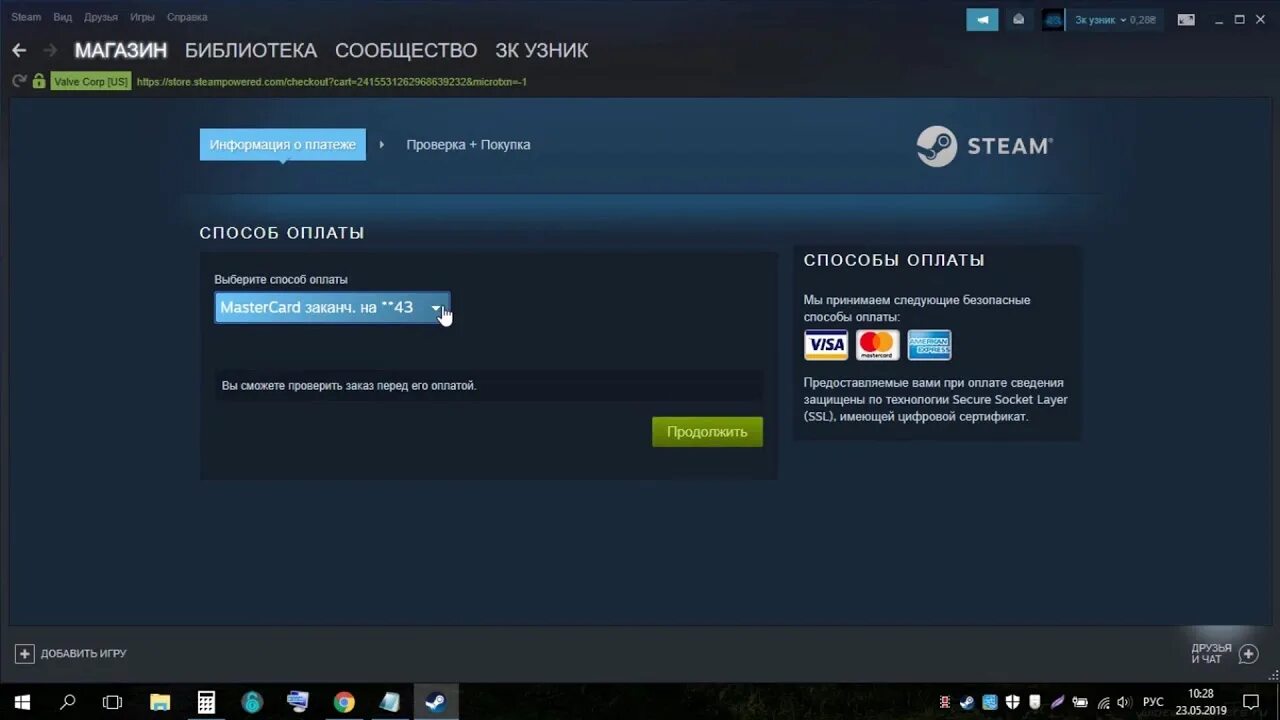The image size is (1280, 720).
Task: Open the Steam menu
Action: (x=26, y=17)
